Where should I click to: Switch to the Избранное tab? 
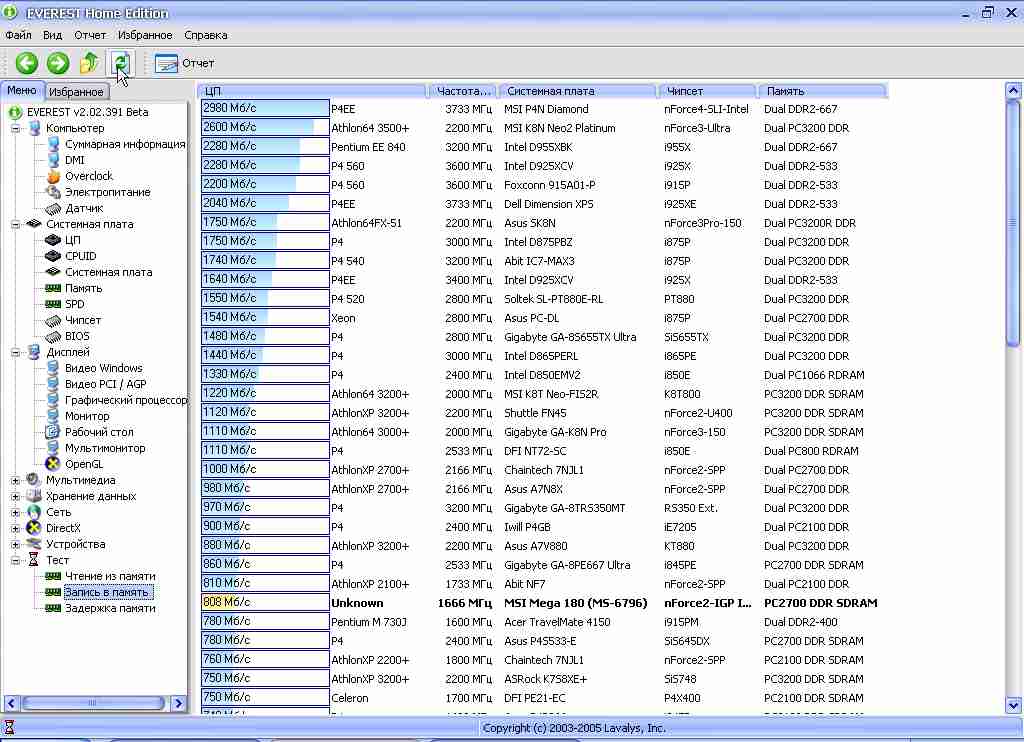[76, 91]
